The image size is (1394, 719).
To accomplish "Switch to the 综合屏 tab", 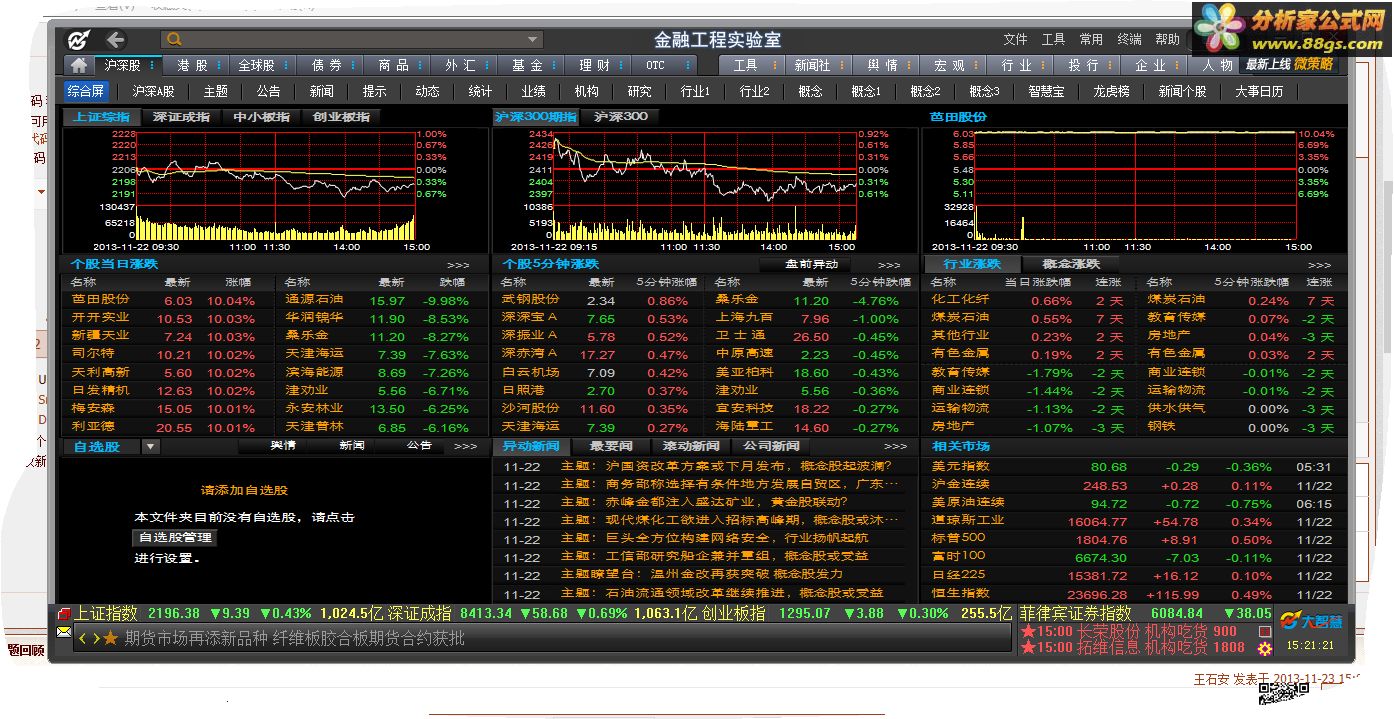I will click(x=86, y=91).
